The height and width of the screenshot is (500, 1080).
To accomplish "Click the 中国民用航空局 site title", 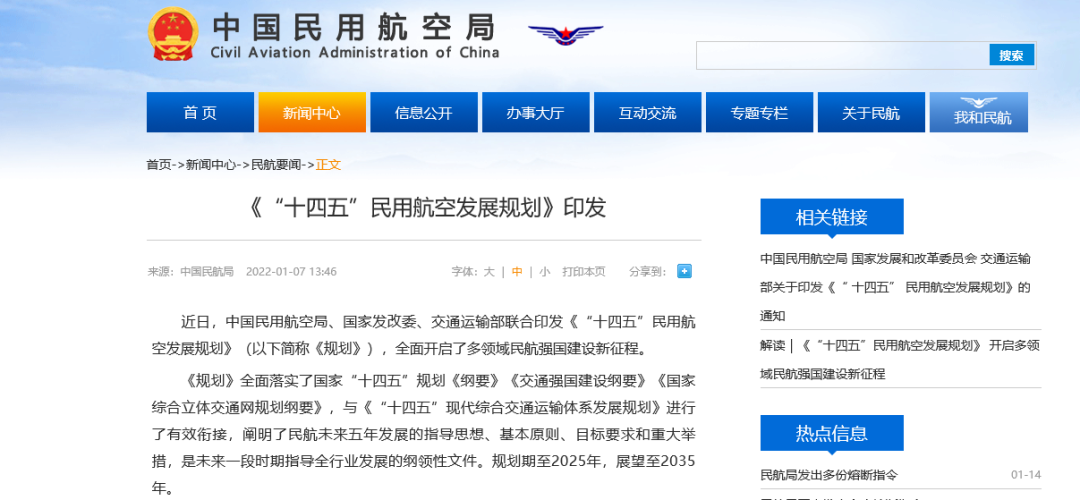I will [x=353, y=27].
